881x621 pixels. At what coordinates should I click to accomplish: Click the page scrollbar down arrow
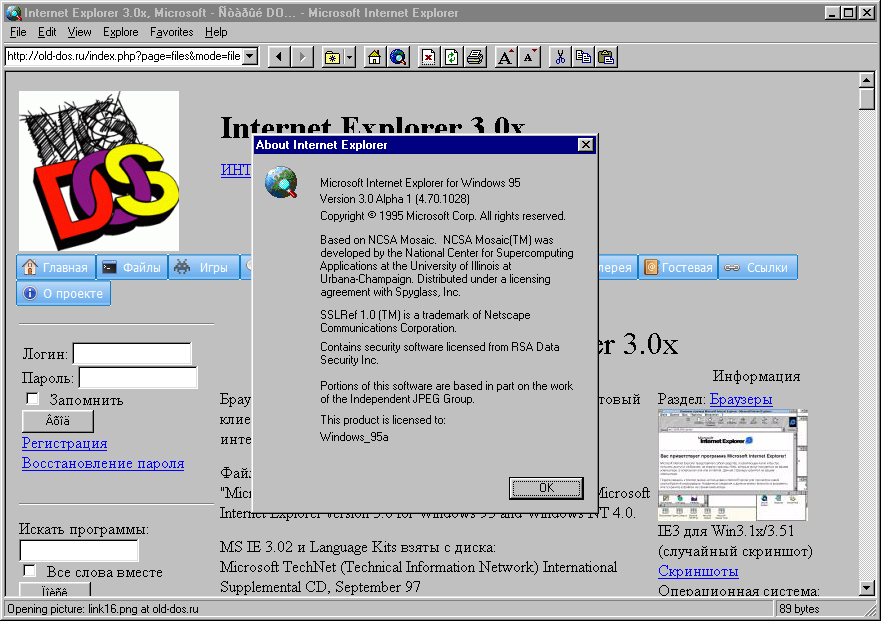(866, 588)
